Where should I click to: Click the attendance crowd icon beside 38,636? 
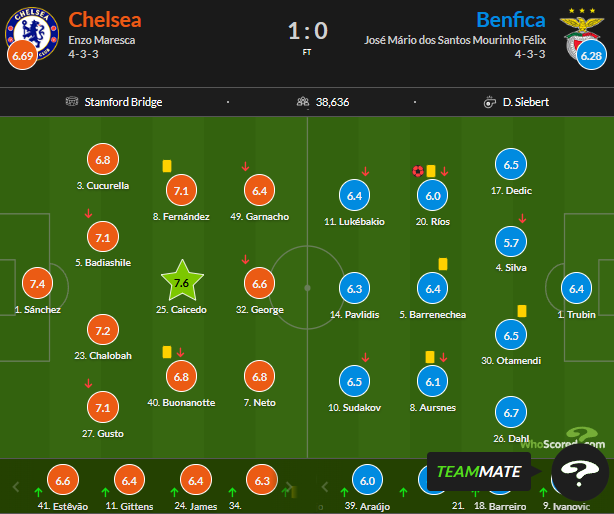coord(302,102)
